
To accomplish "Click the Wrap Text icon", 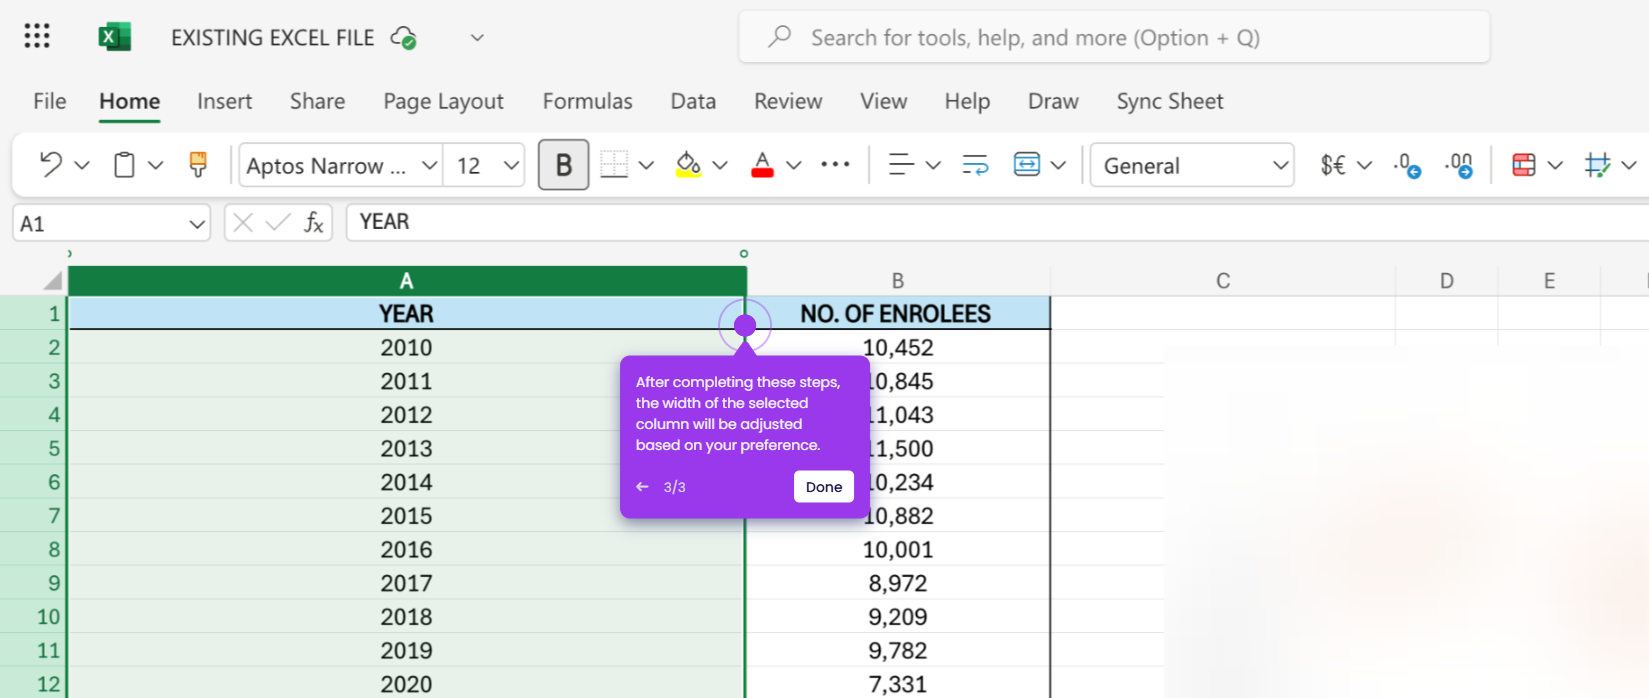I will 975,165.
